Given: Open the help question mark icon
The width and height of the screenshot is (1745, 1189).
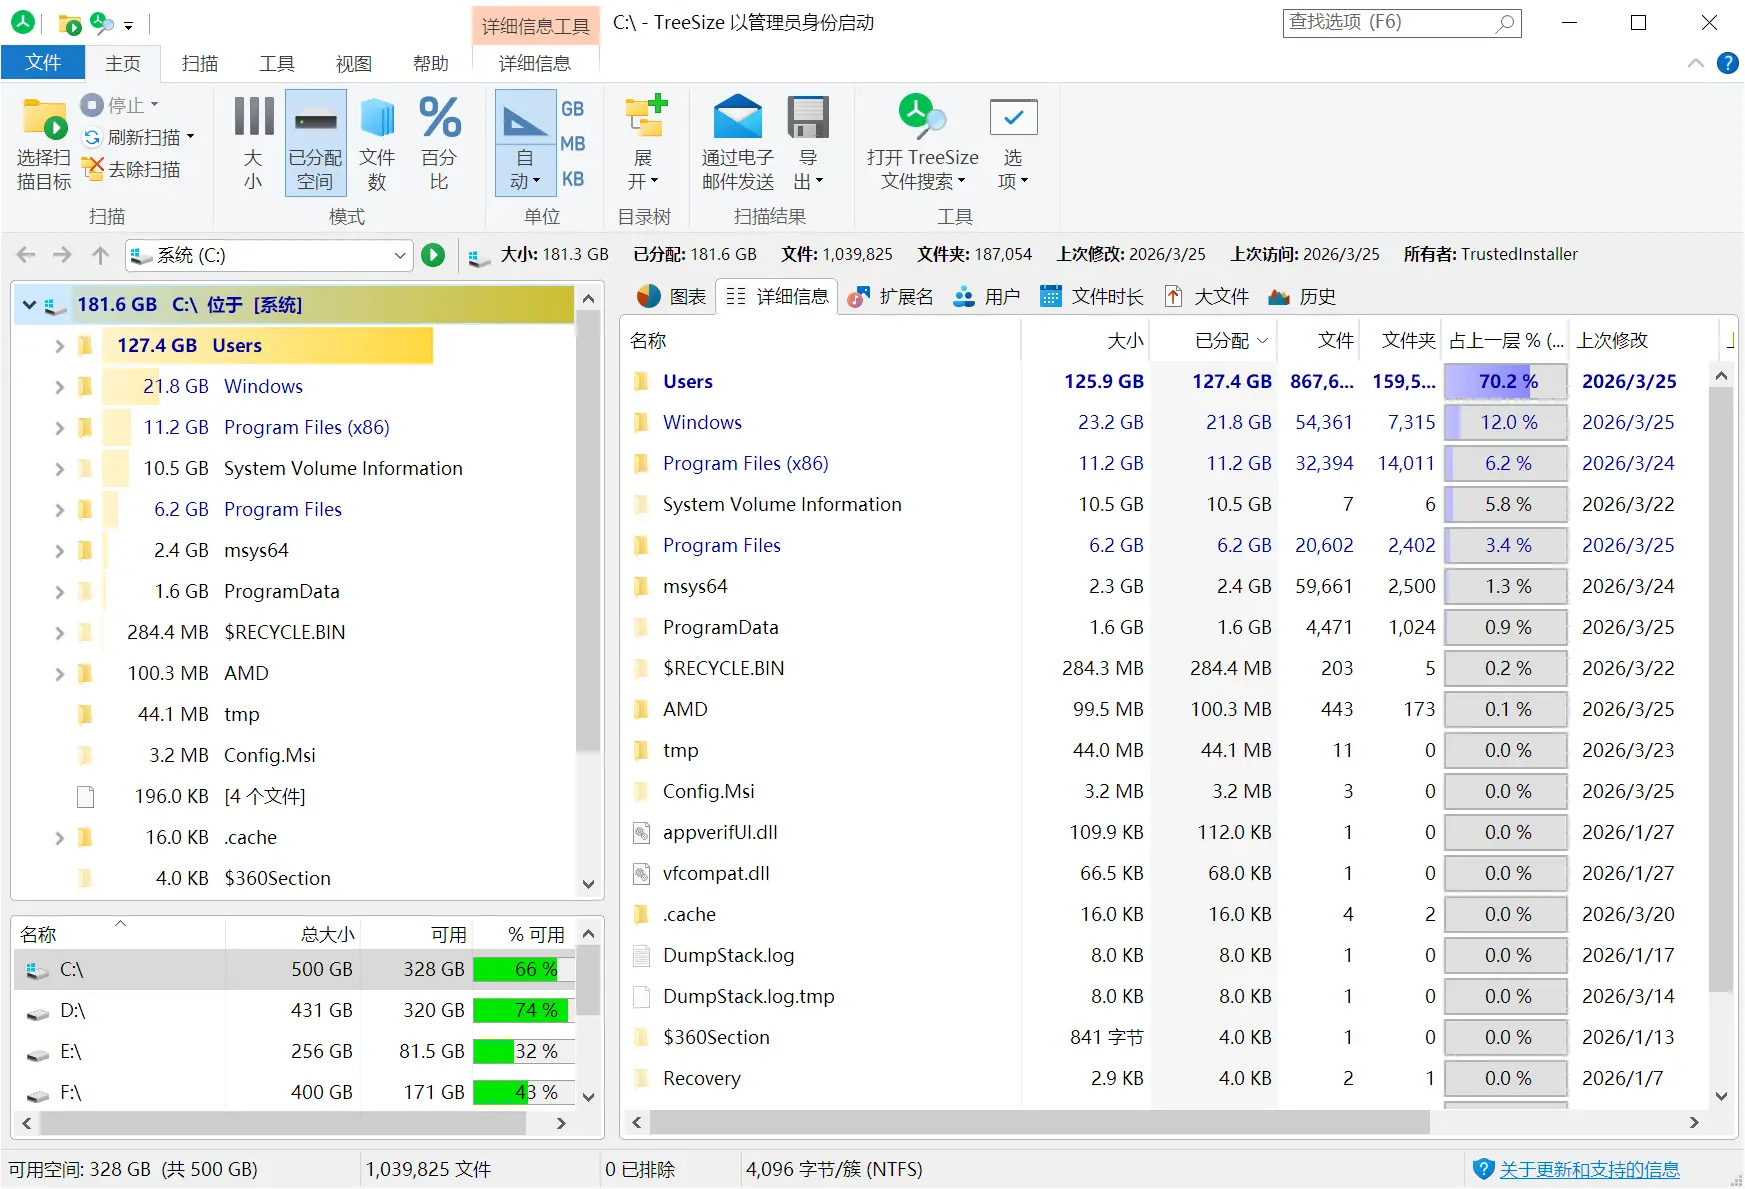Looking at the screenshot, I should (x=1727, y=63).
